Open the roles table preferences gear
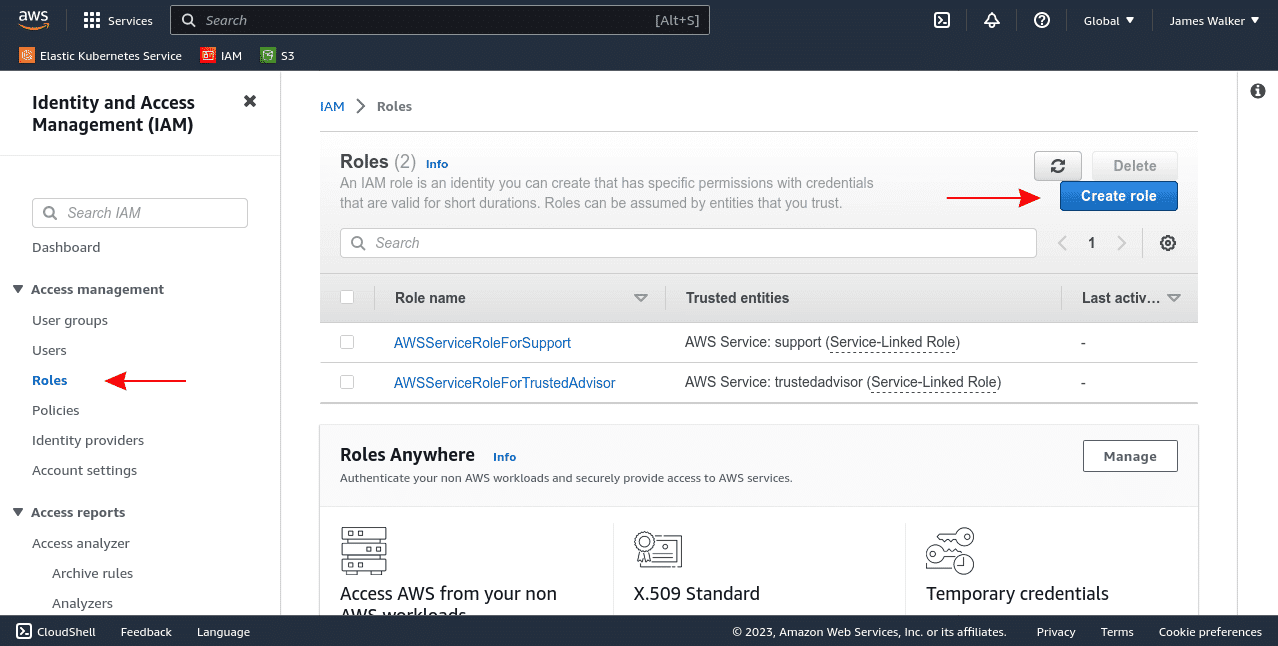The height and width of the screenshot is (646, 1278). [x=1167, y=242]
